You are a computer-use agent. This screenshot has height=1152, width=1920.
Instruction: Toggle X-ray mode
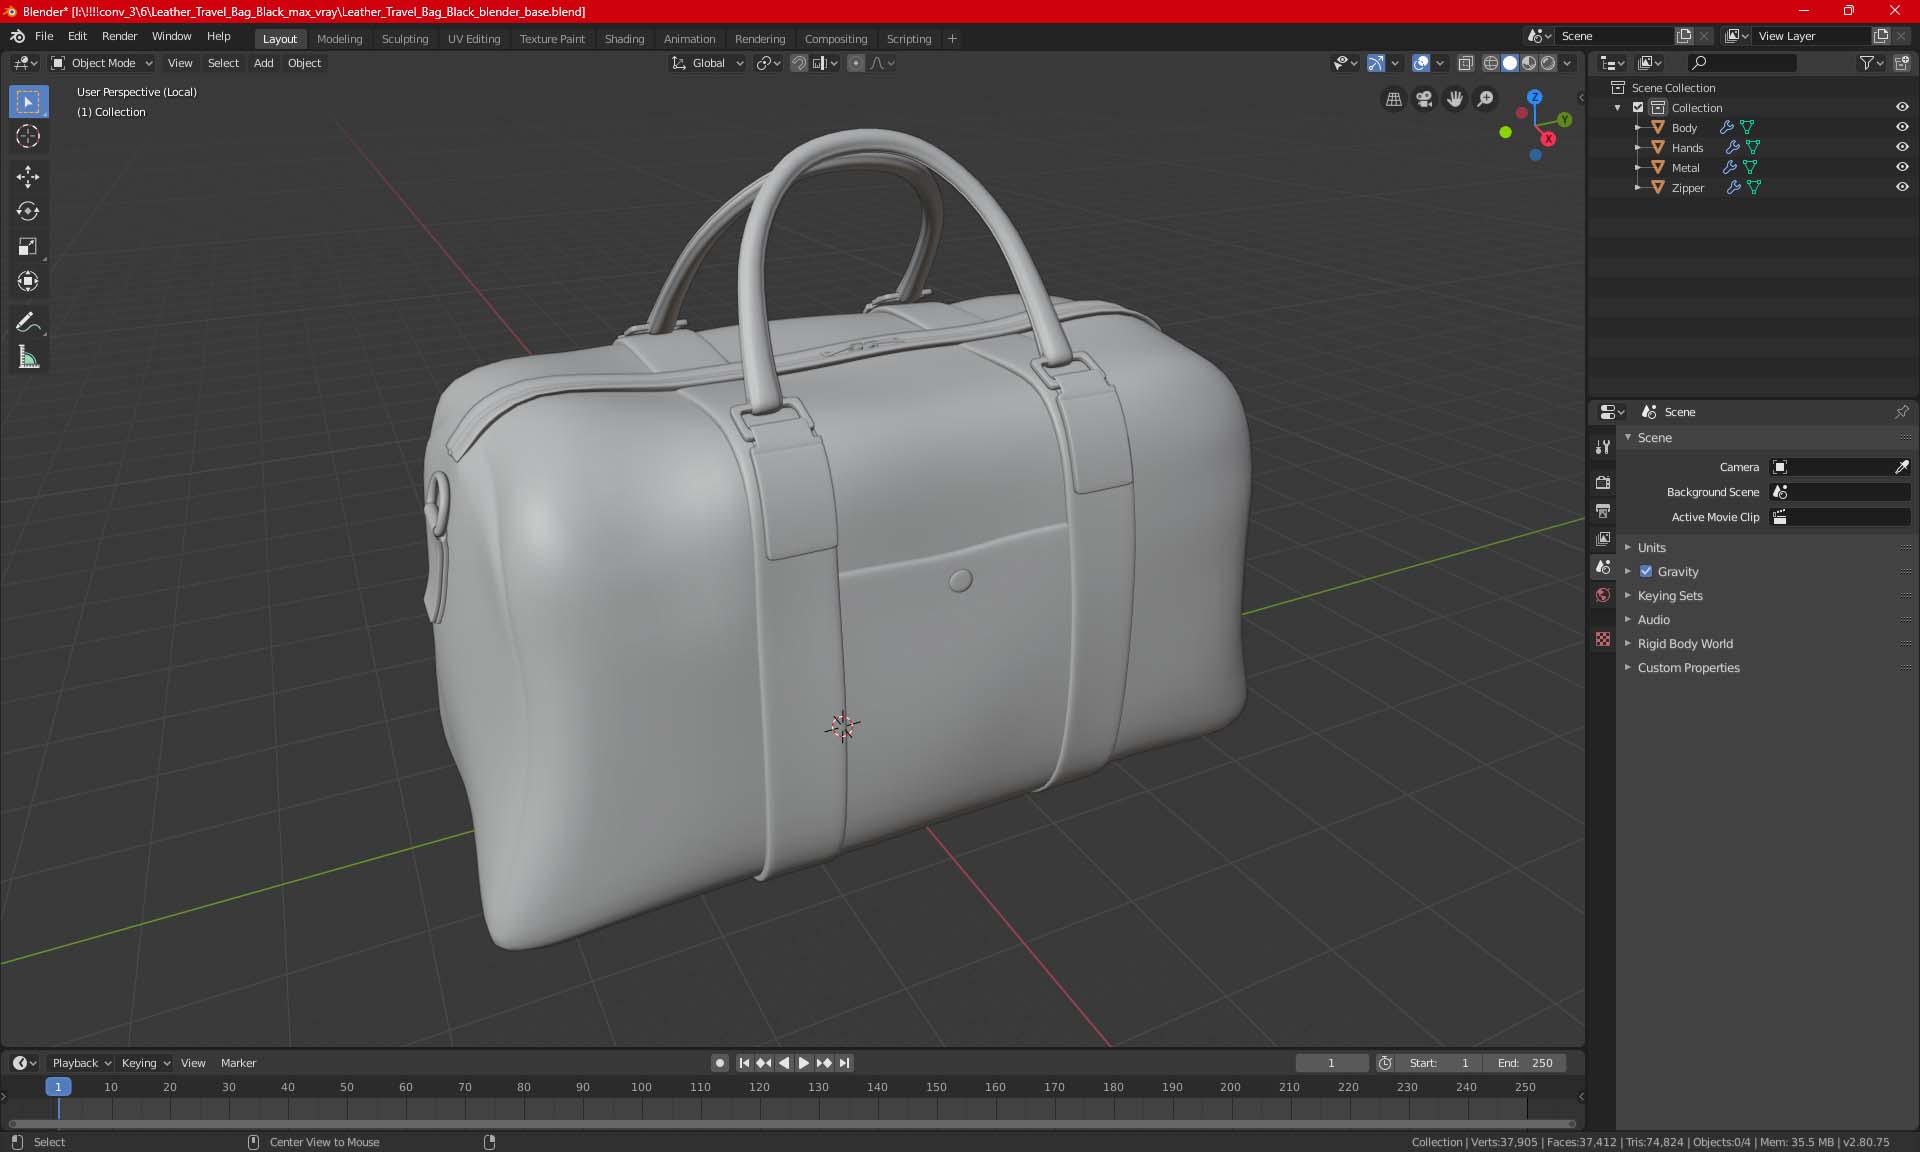(1465, 63)
